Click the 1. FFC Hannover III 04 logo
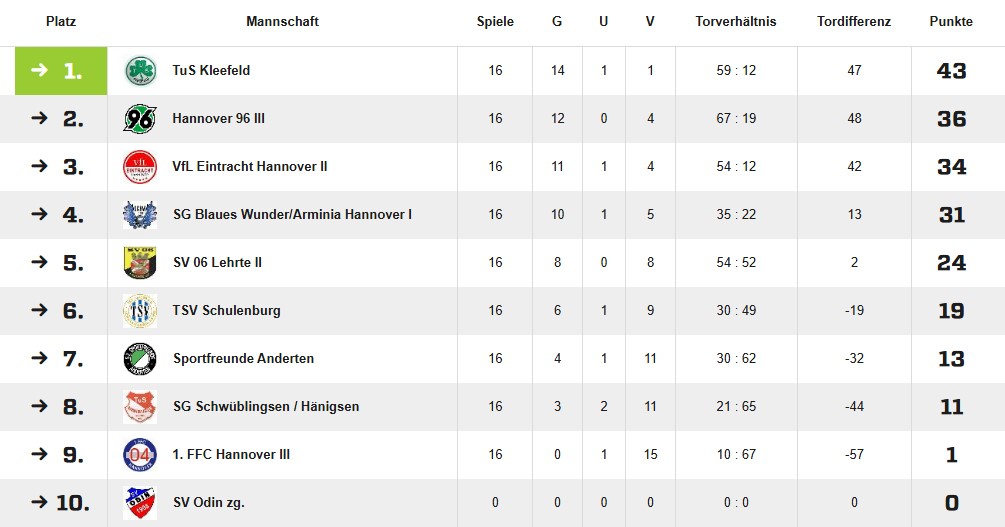 [140, 455]
